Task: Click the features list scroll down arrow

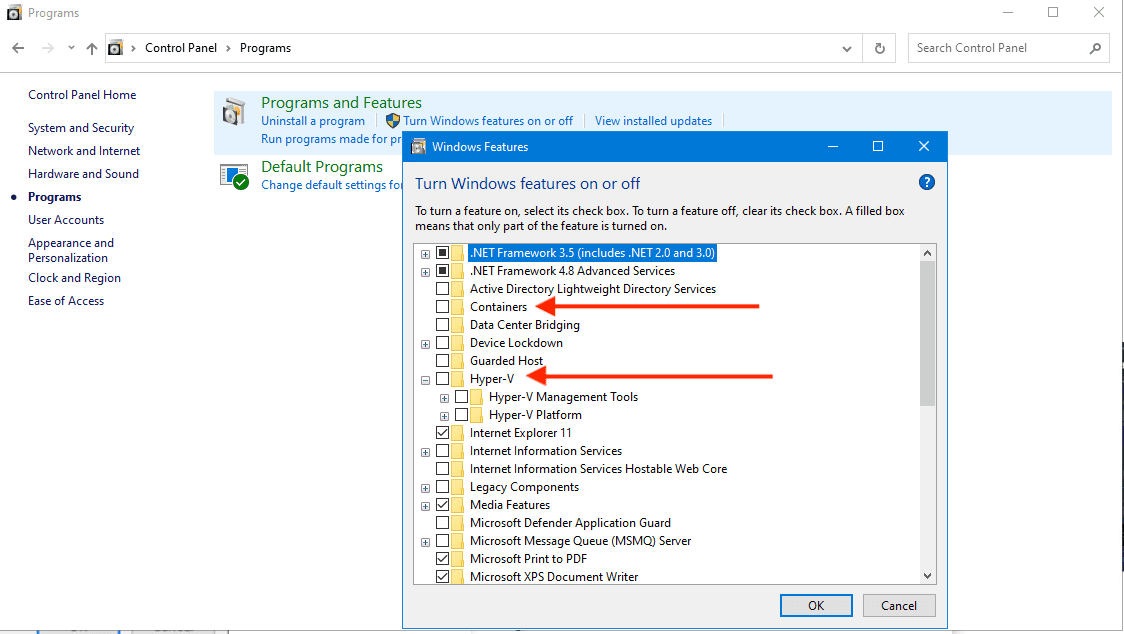Action: click(928, 576)
